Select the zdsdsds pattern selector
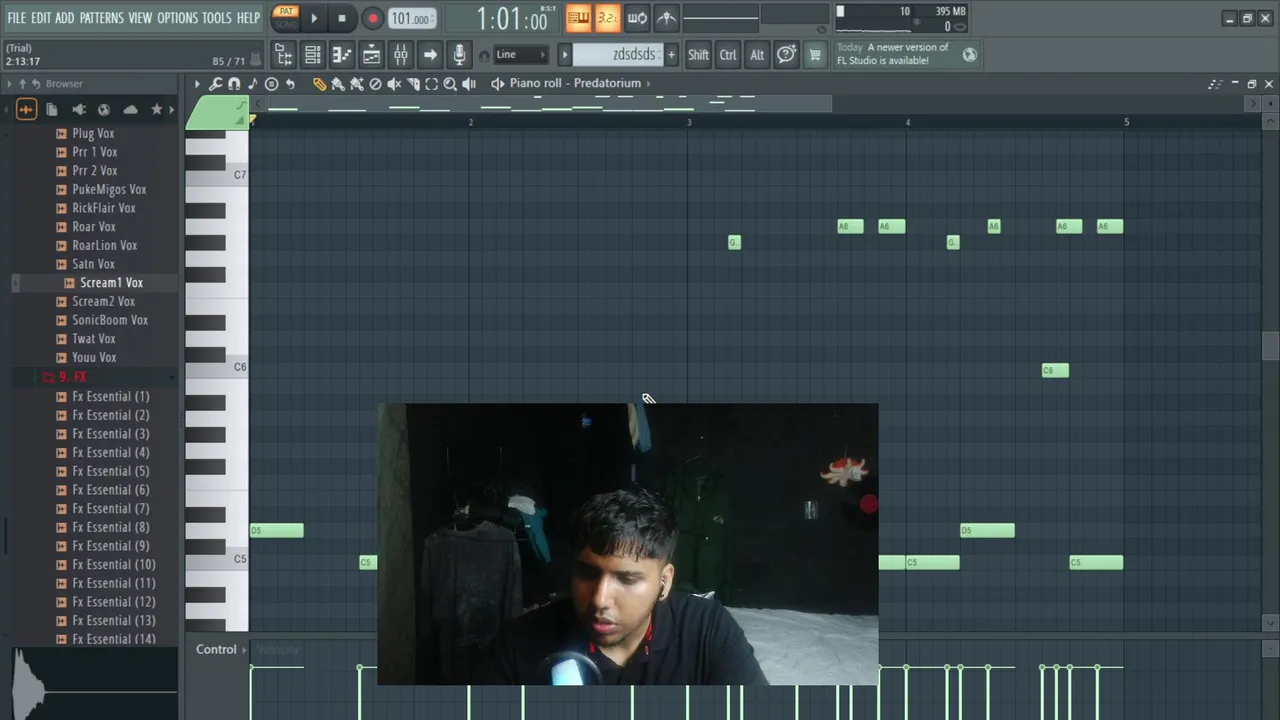 pyautogui.click(x=618, y=55)
